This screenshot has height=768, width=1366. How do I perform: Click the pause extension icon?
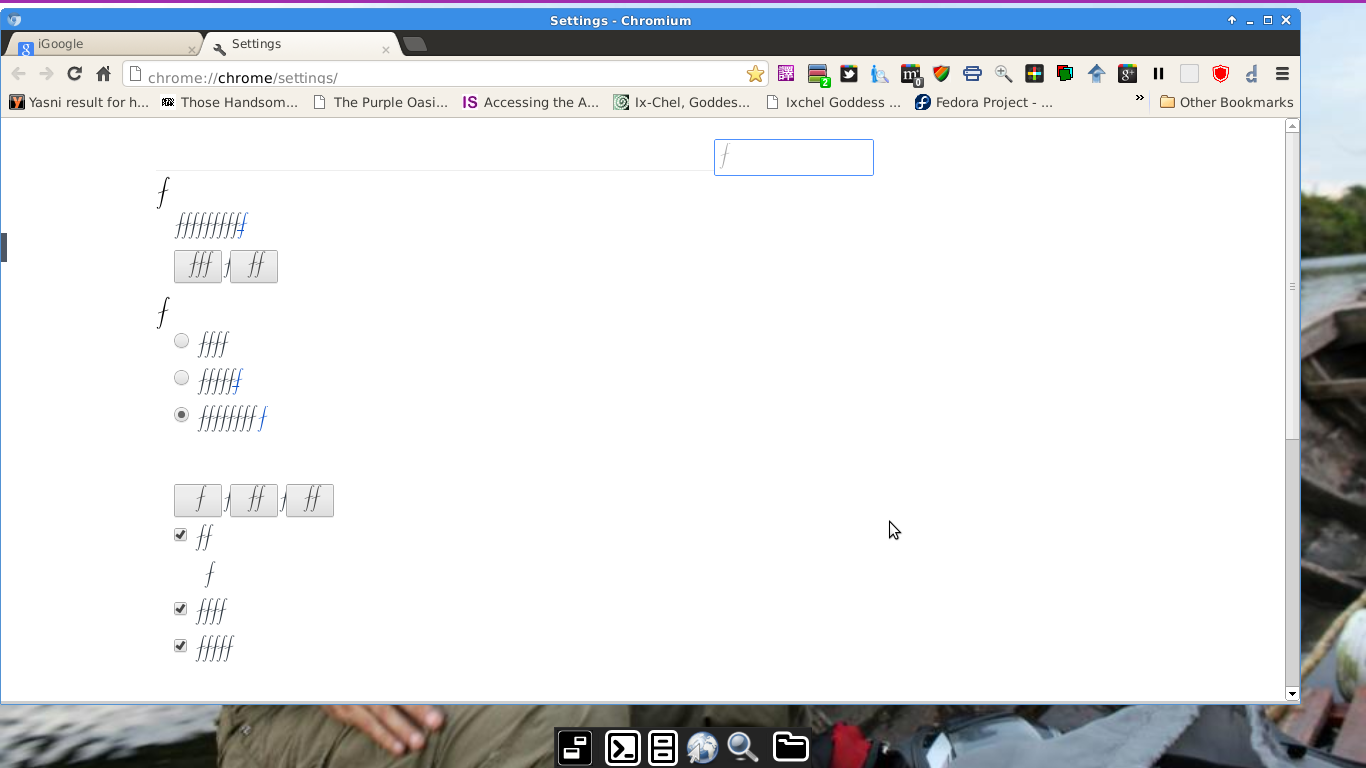pyautogui.click(x=1158, y=74)
